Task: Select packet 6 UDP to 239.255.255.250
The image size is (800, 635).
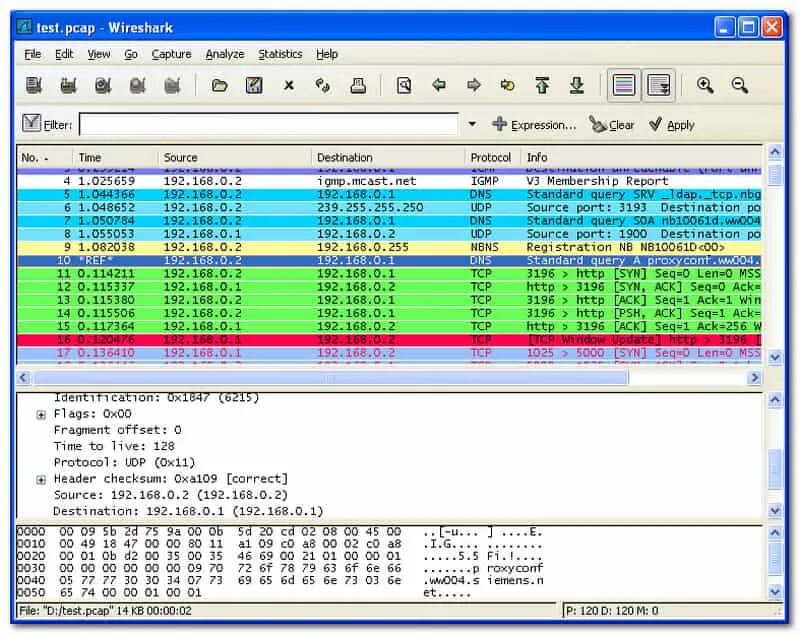Action: click(x=389, y=208)
